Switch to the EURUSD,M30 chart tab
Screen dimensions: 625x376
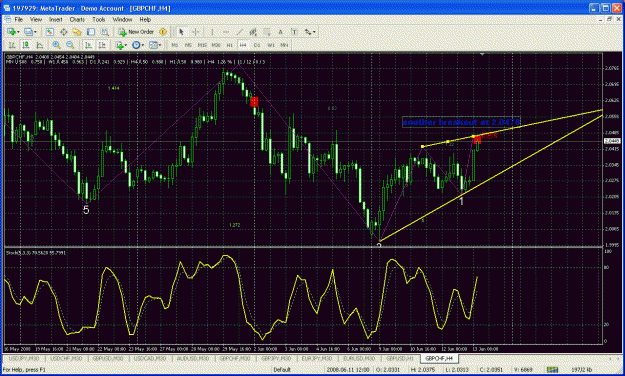click(x=360, y=358)
